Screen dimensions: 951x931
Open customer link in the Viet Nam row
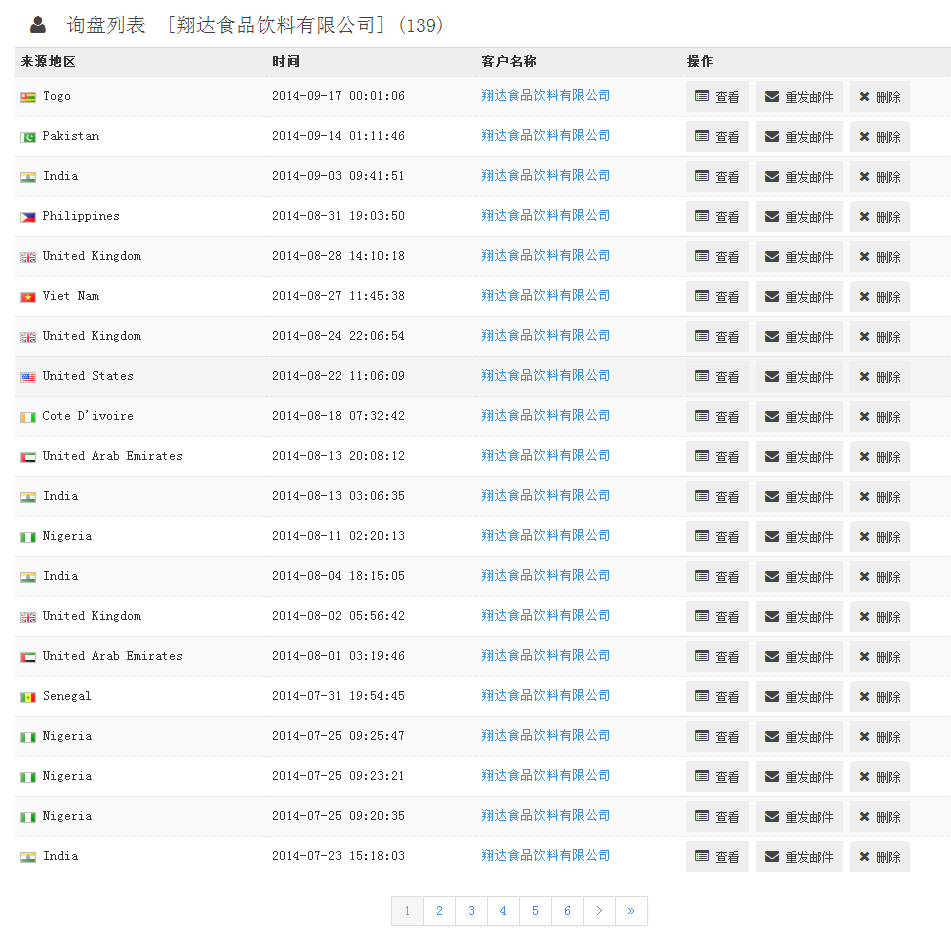(545, 296)
